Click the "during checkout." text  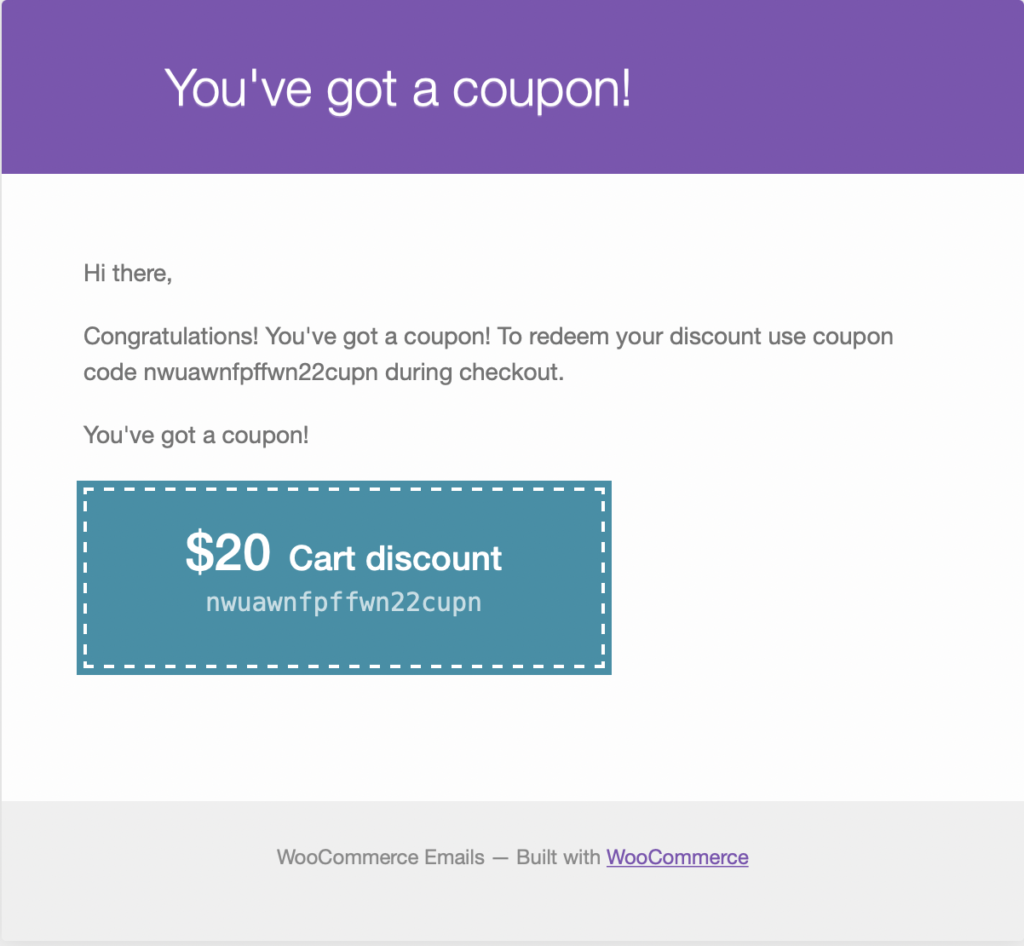coord(474,373)
